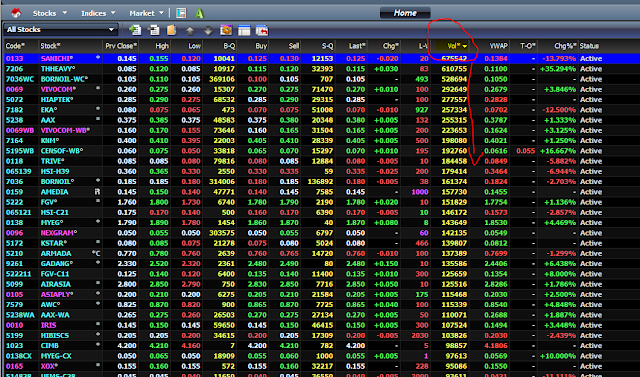The width and height of the screenshot is (640, 377).
Task: Expand the Stocks menu arrow
Action: point(64,13)
